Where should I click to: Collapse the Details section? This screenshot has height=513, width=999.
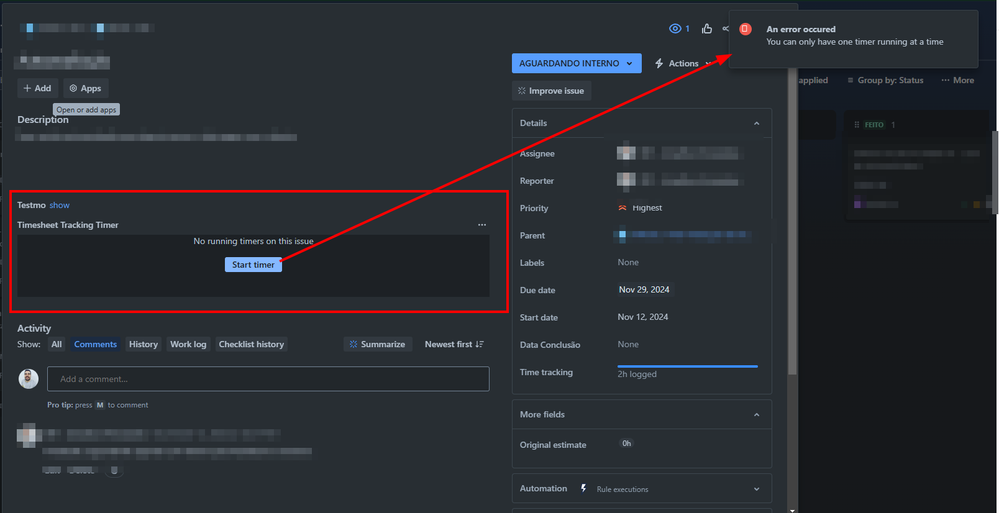756,124
